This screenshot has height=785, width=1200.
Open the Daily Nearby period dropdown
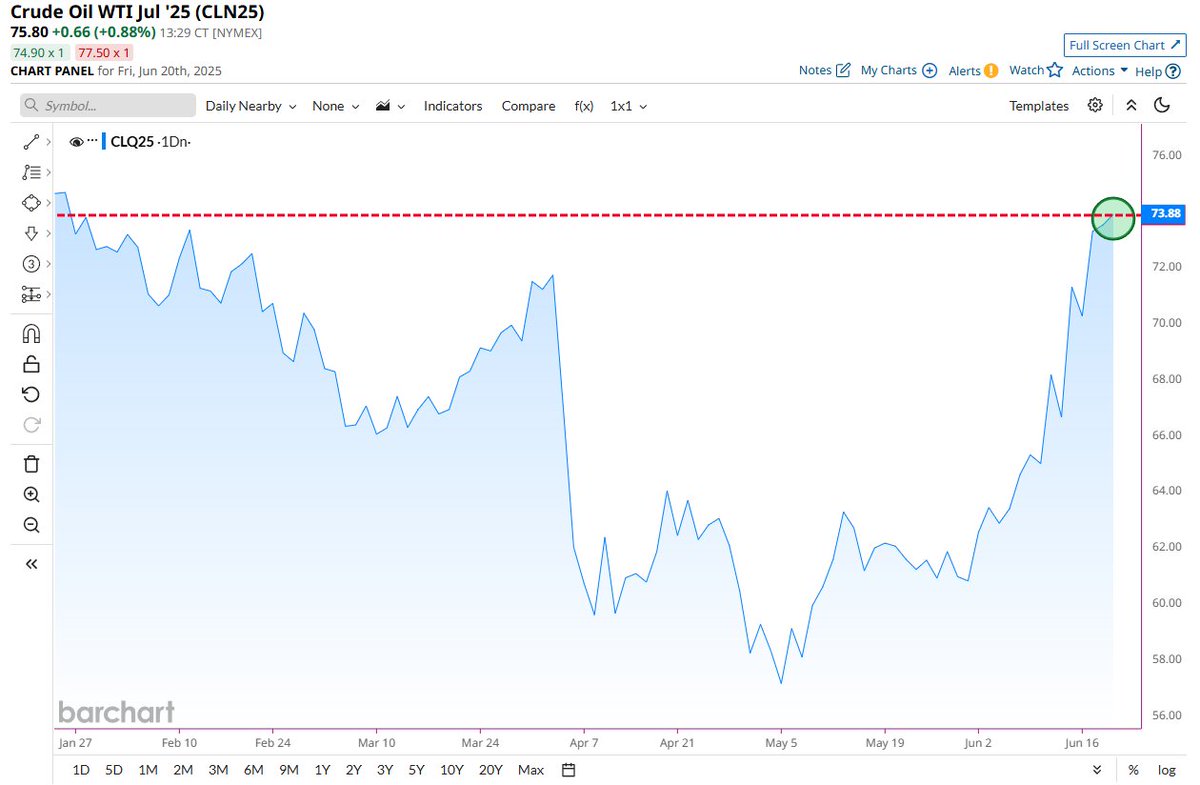click(x=251, y=106)
